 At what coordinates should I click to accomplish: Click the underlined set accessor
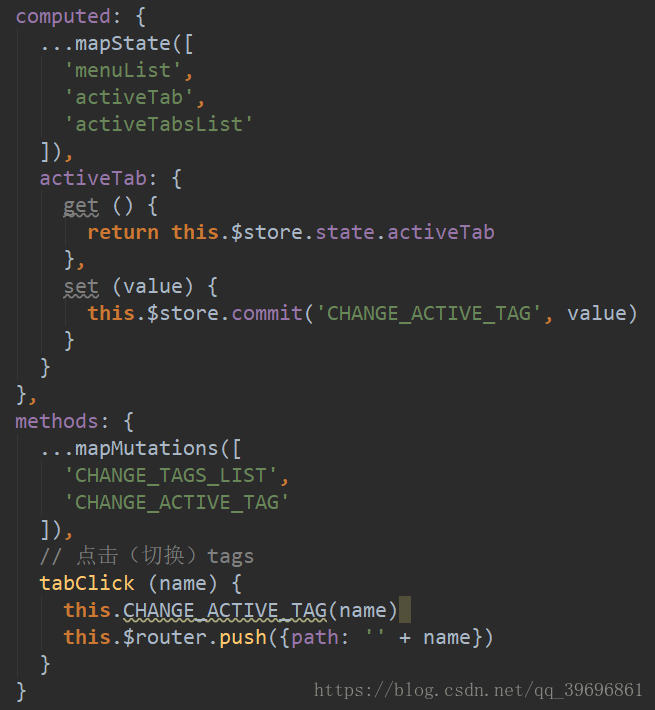point(81,287)
